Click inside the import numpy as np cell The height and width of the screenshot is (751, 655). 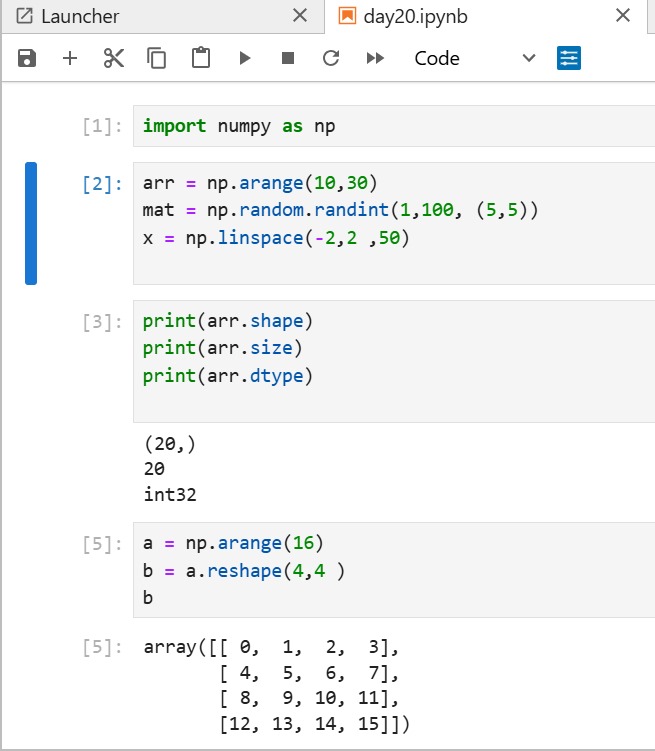point(394,126)
